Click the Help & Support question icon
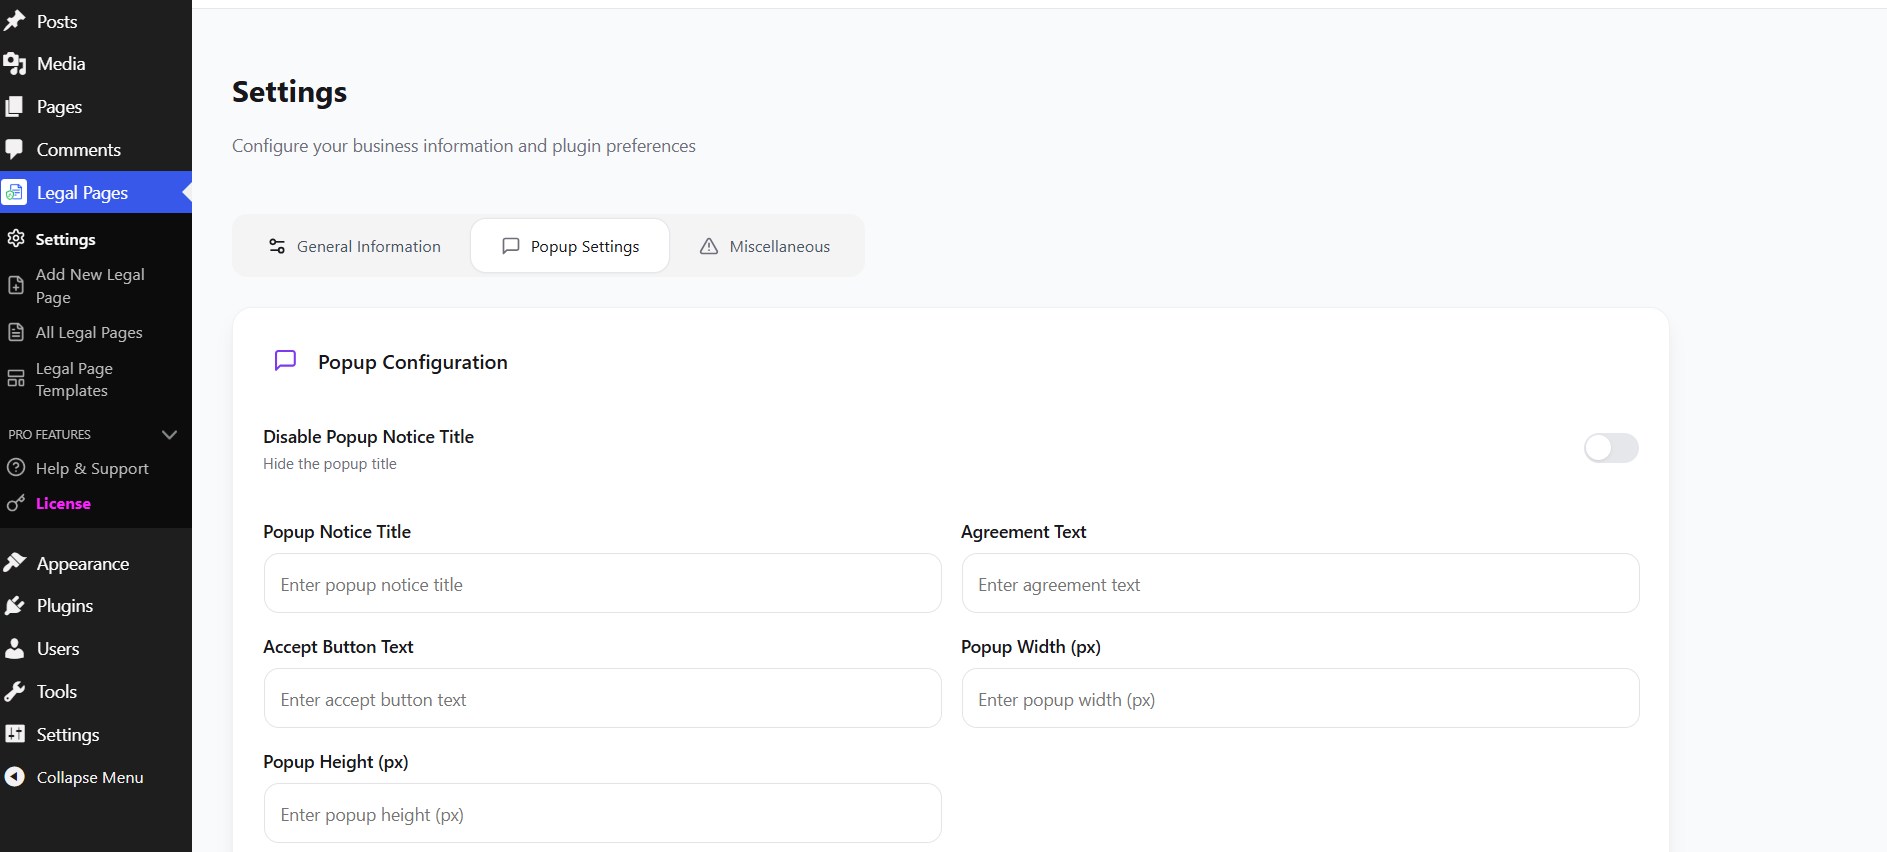 click(16, 468)
